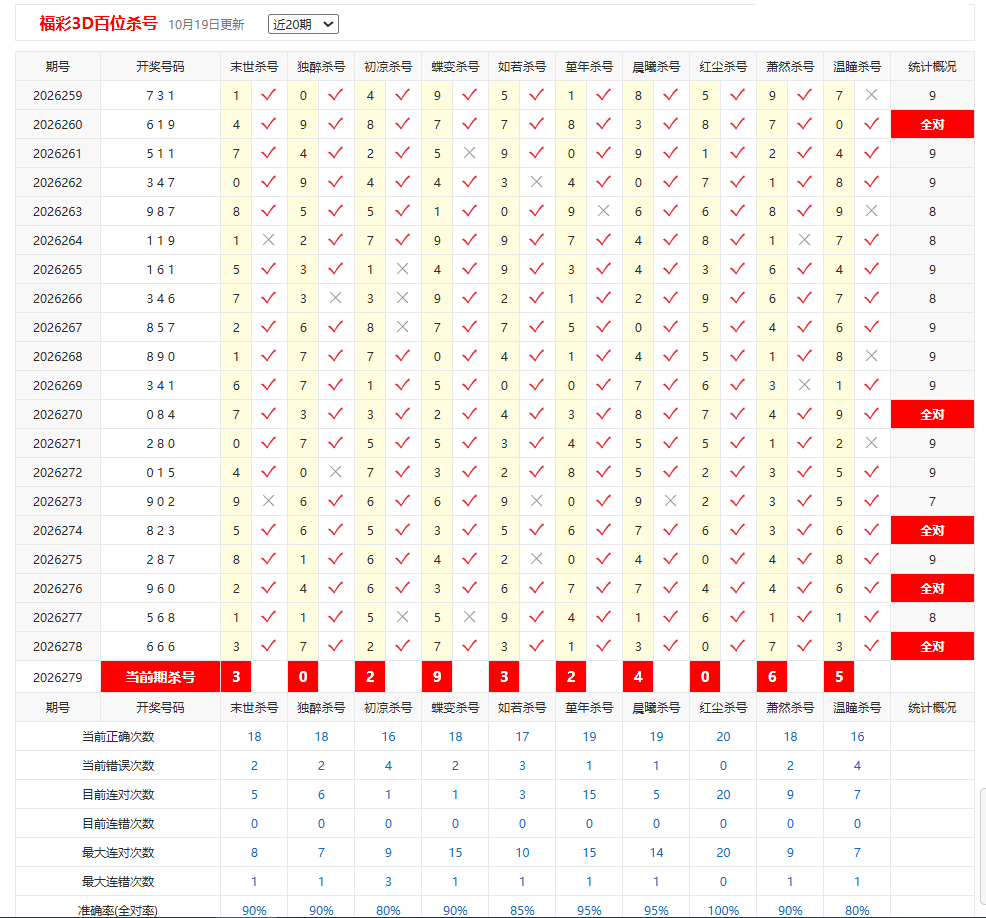Image resolution: width=986 pixels, height=918 pixels.
Task: Click the 准确率(全对率) row label
Action: [118, 910]
